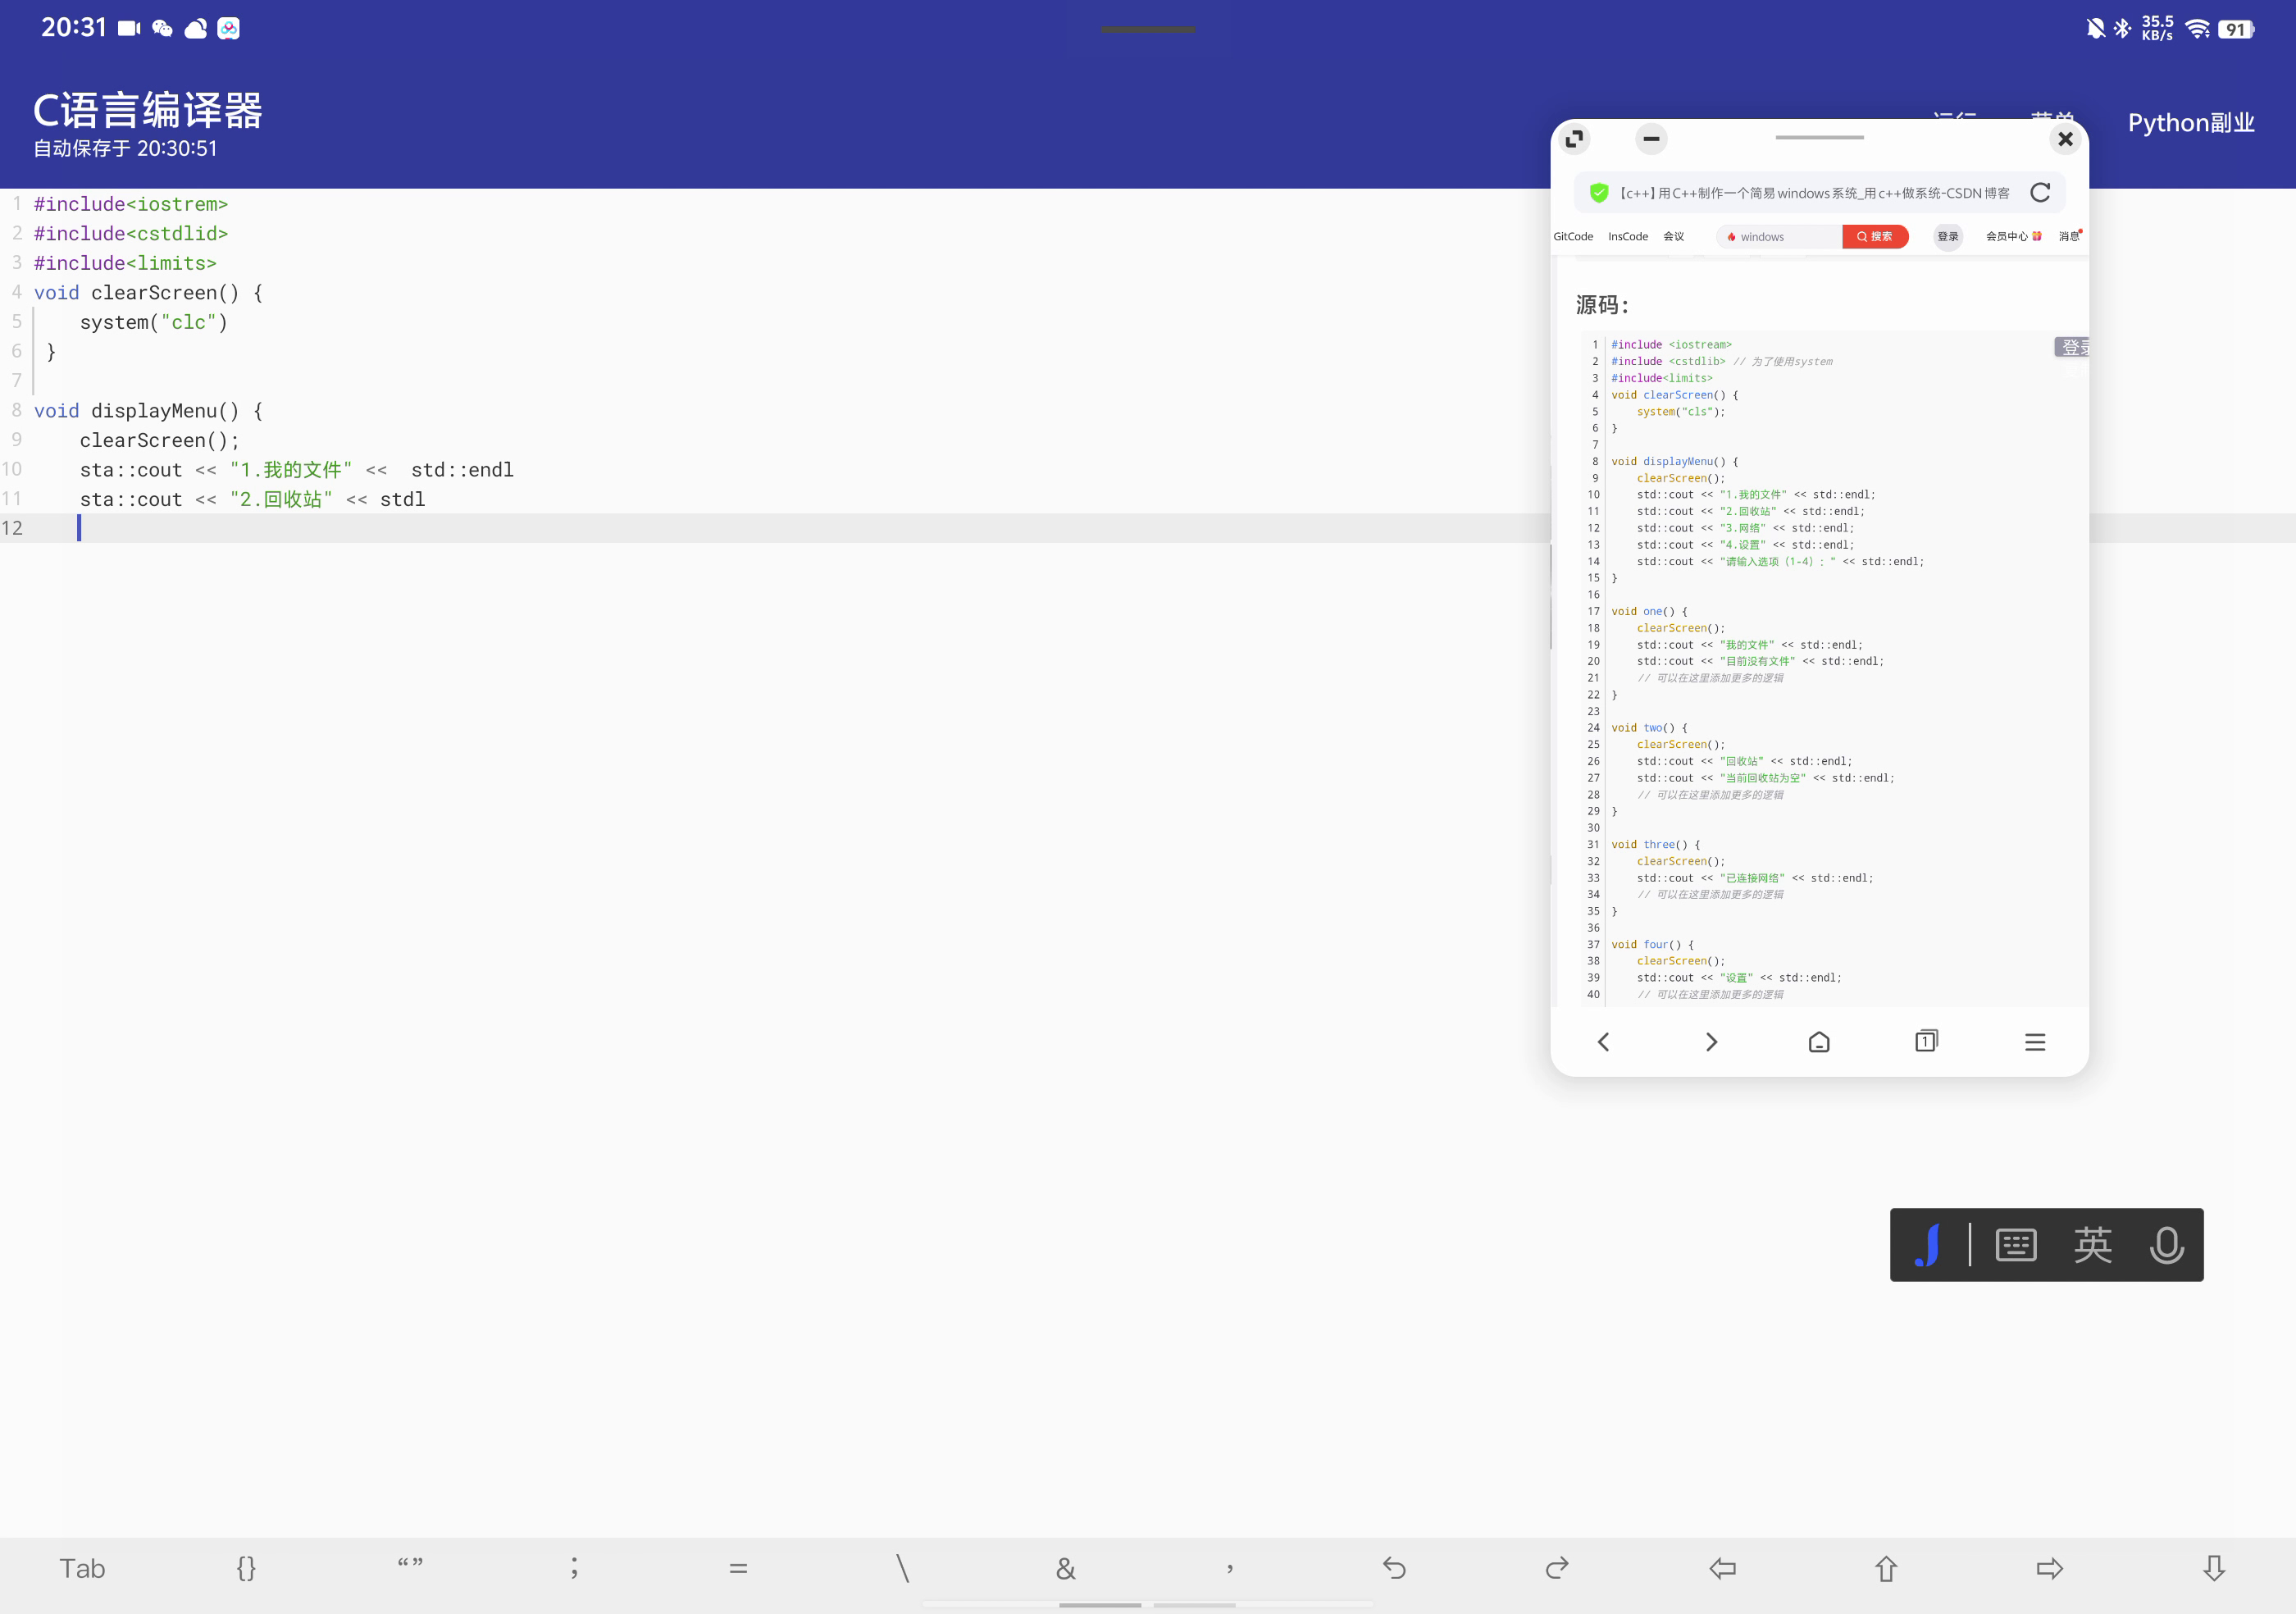Go forward in the floating browser
Viewport: 2296px width, 1614px height.
(x=1711, y=1042)
